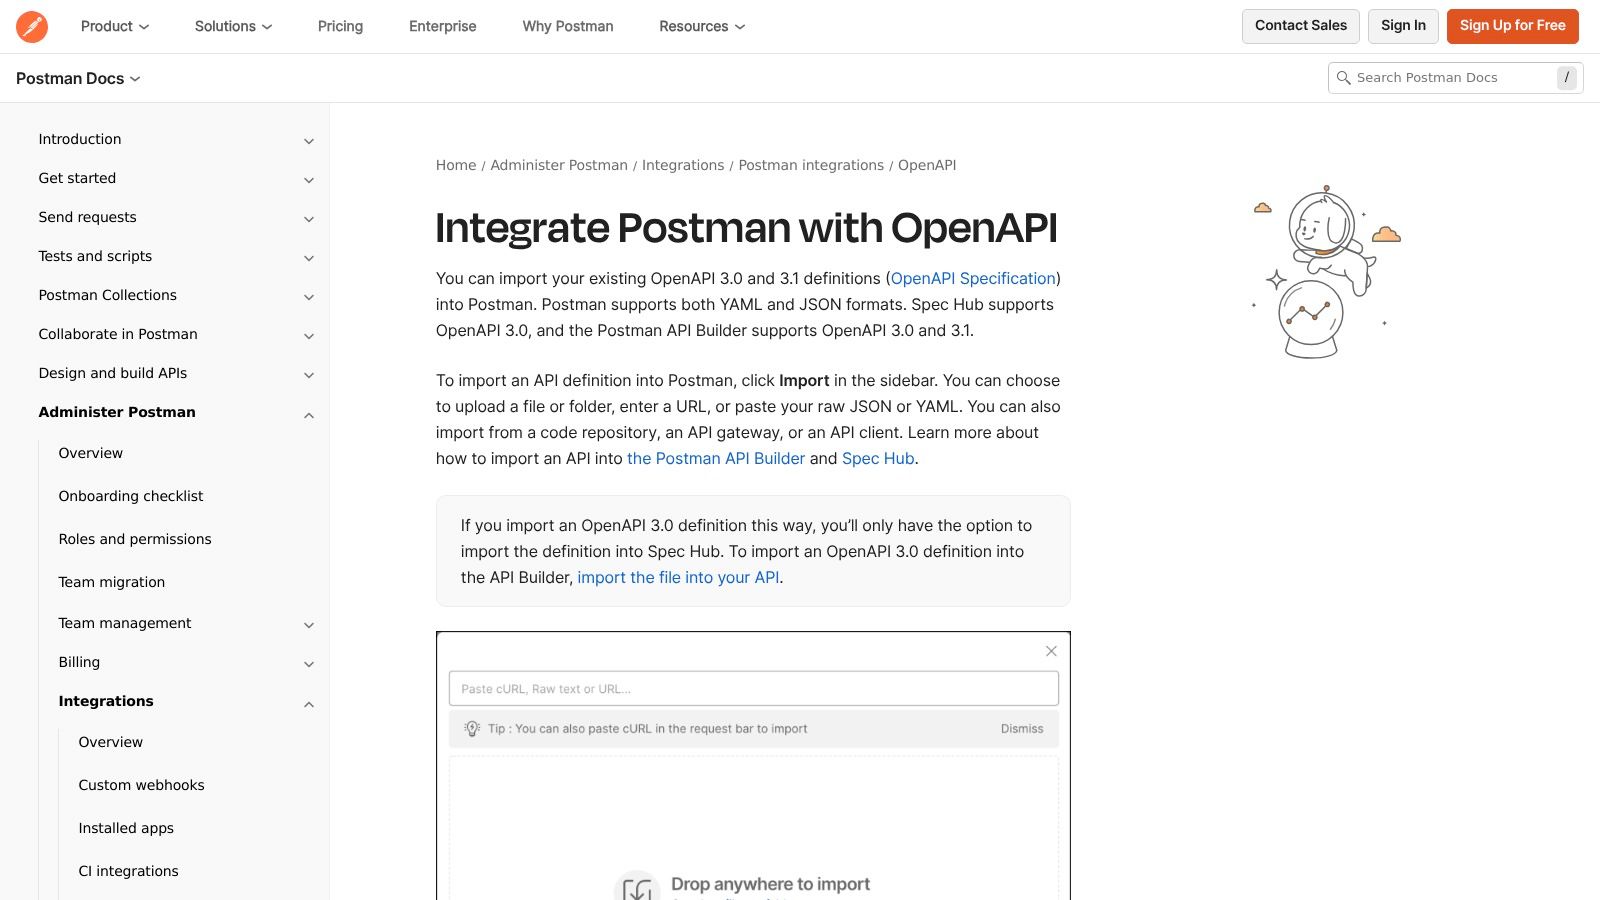Click the search magnifier icon

point(1343,78)
